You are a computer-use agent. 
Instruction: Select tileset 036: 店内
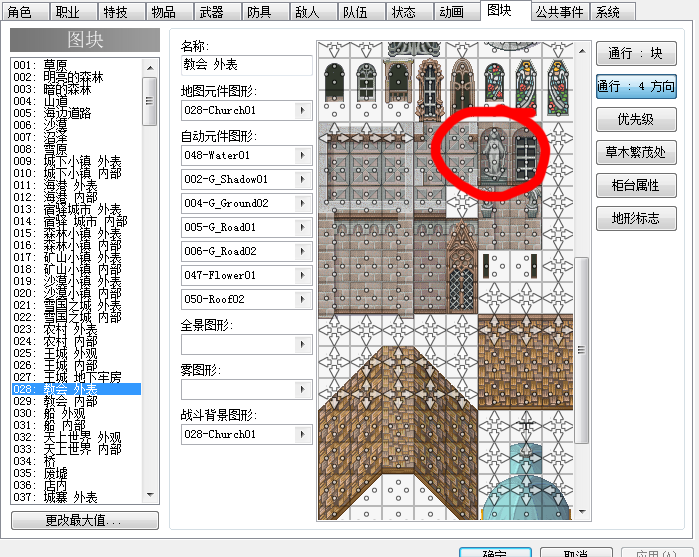click(76, 485)
